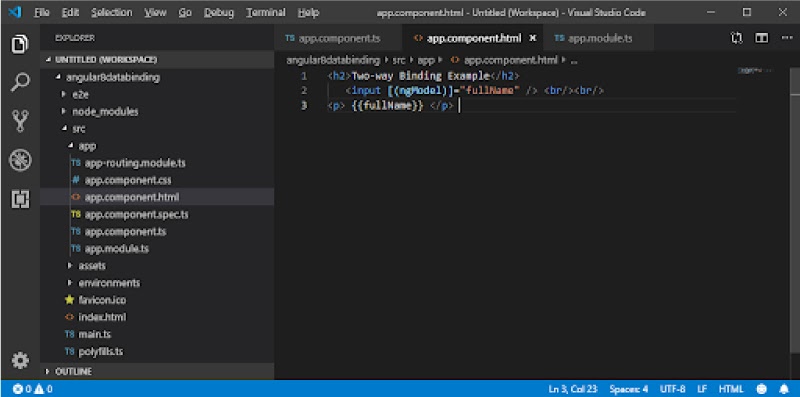Open the Extensions view in activity bar
The height and width of the screenshot is (397, 800).
20,198
